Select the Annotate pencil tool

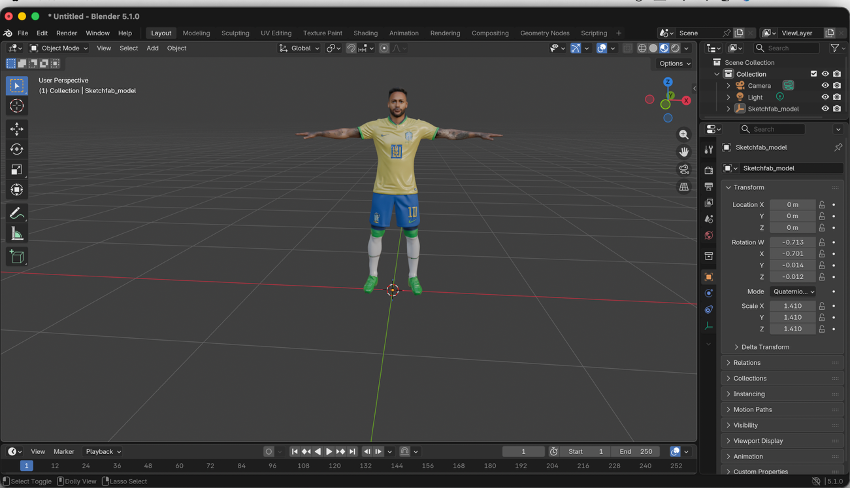[16, 213]
